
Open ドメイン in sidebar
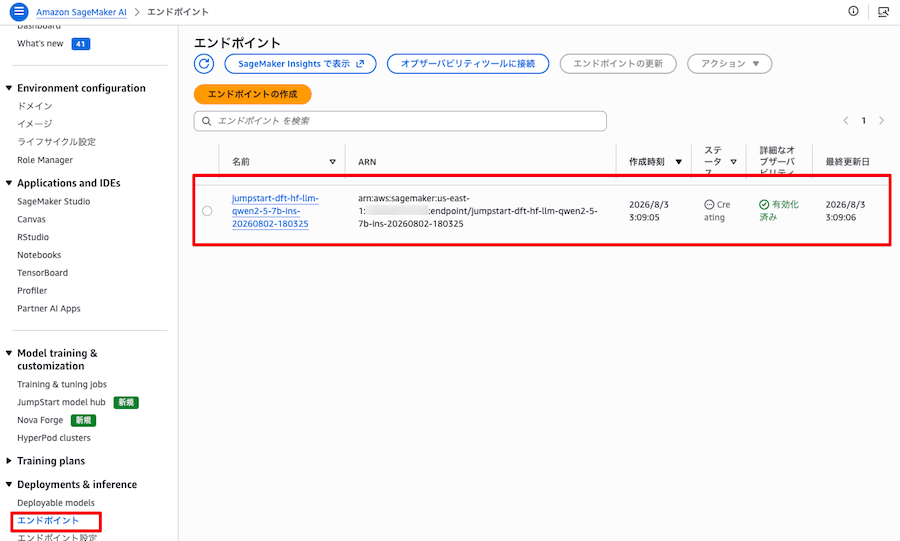coord(34,106)
